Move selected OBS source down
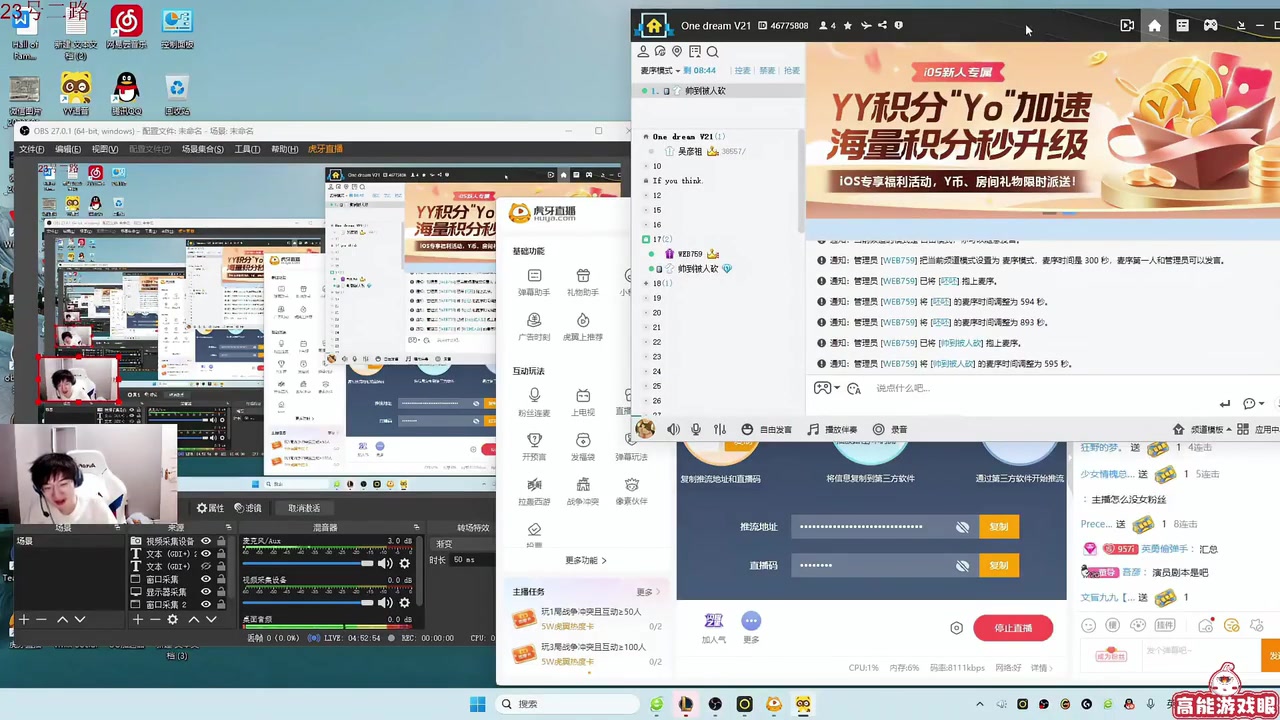Image resolution: width=1280 pixels, height=720 pixels. pyautogui.click(x=211, y=620)
